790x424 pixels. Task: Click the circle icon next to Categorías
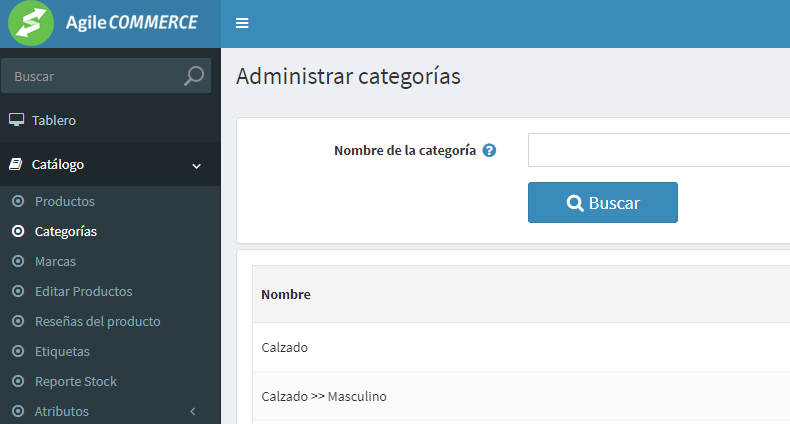click(x=18, y=231)
